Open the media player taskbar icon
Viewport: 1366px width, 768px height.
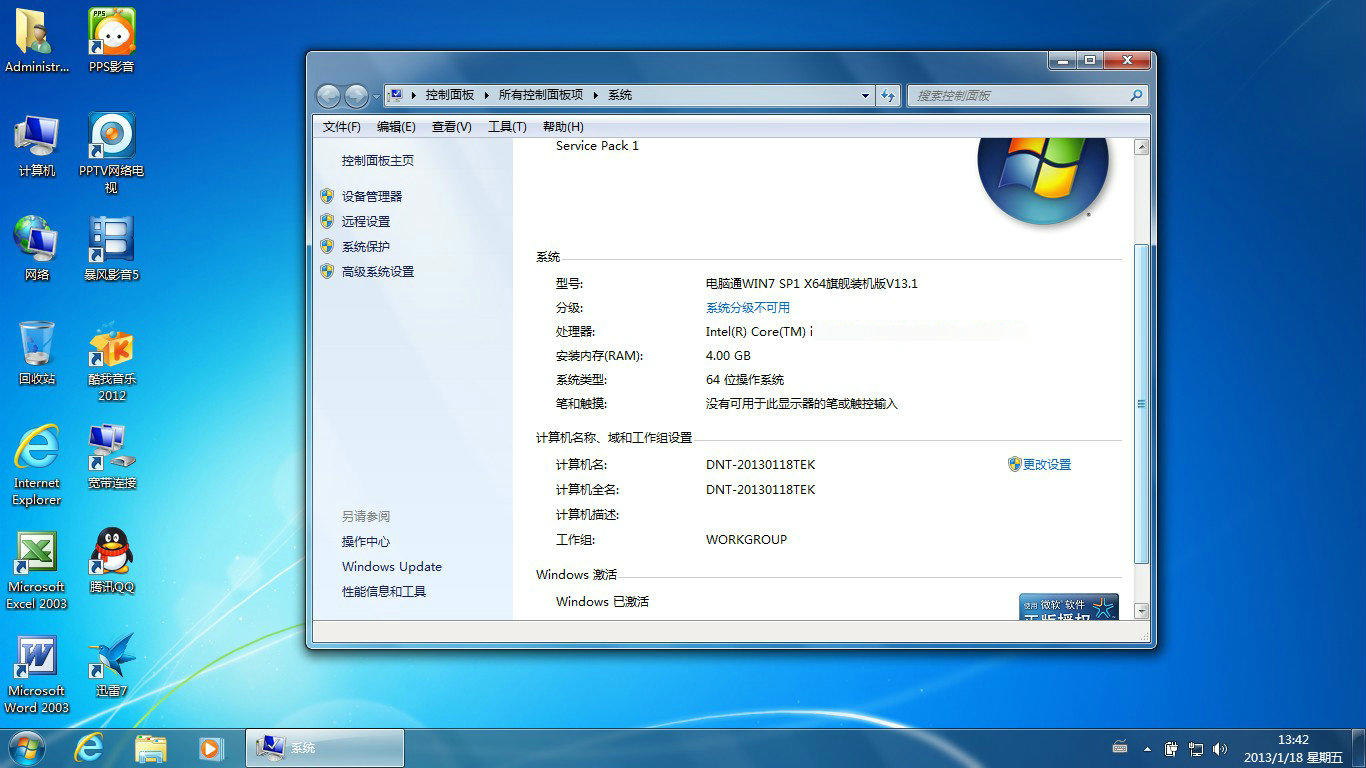(x=210, y=747)
